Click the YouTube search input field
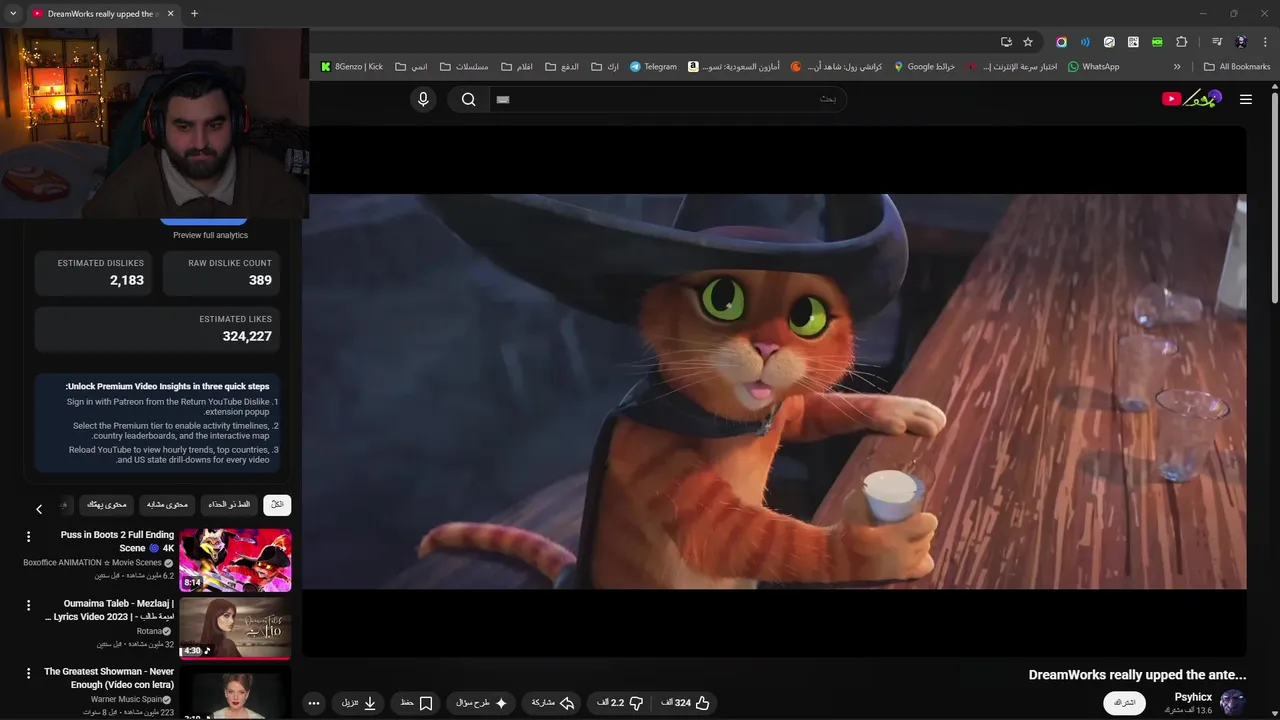This screenshot has width=1280, height=720. [668, 99]
